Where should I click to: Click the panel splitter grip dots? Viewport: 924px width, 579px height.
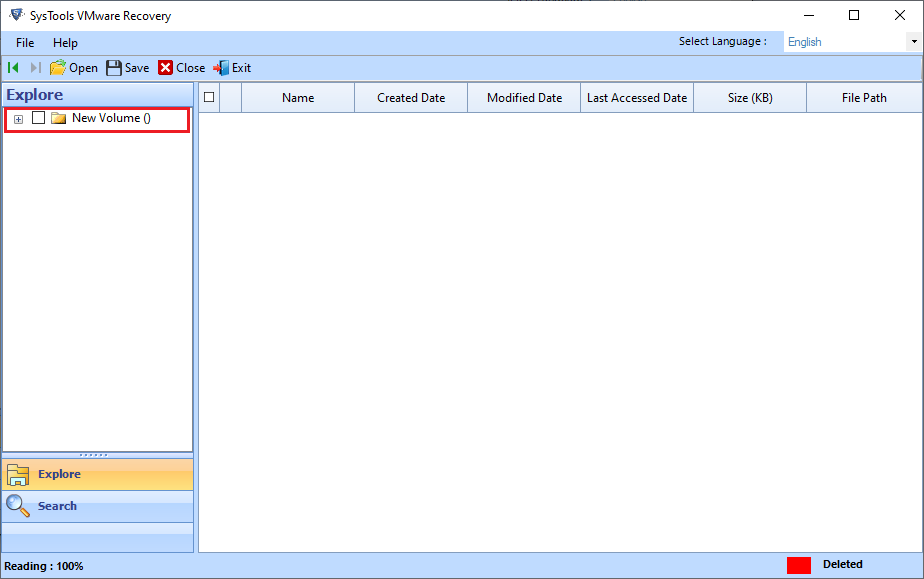tap(98, 455)
